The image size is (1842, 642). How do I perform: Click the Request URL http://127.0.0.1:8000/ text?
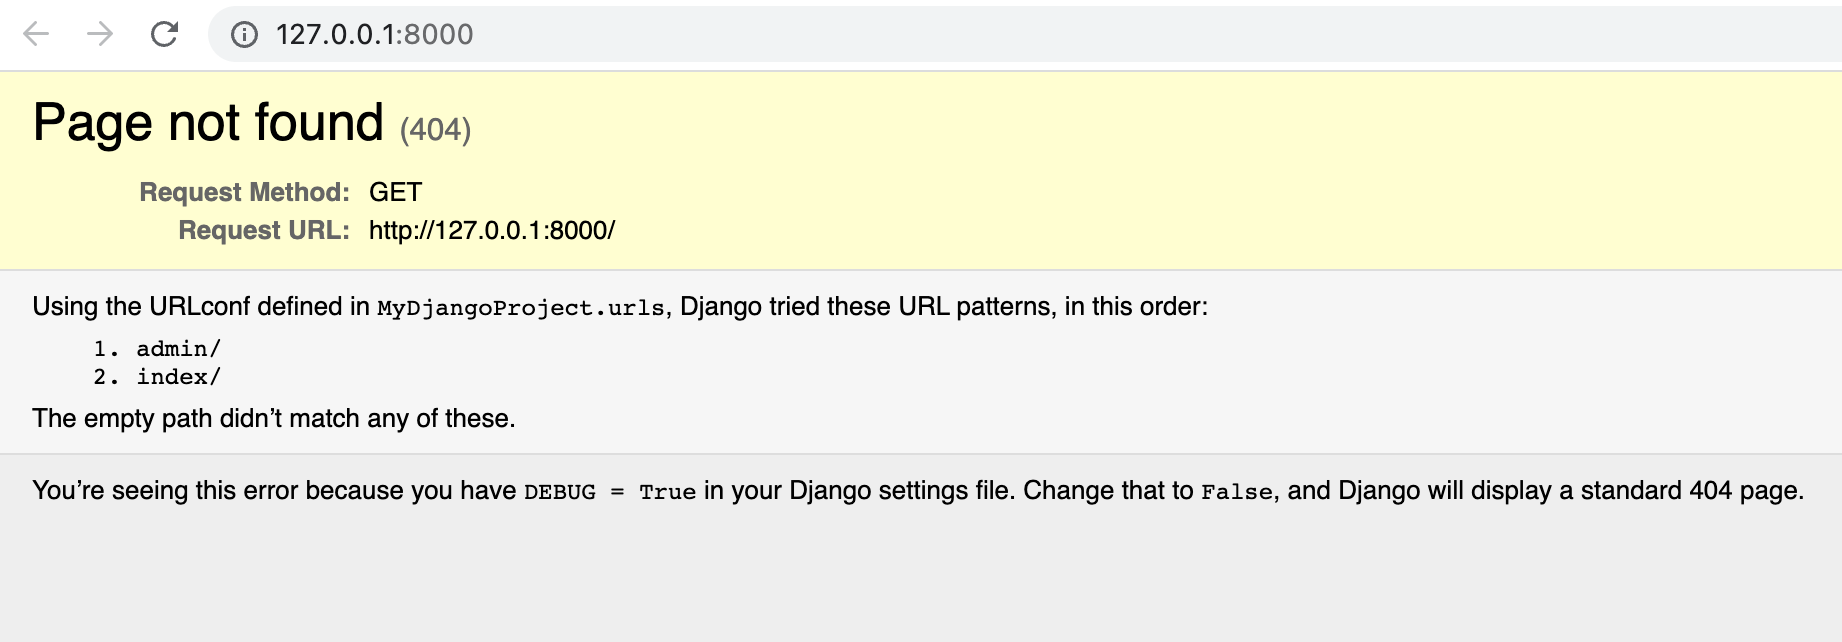pyautogui.click(x=492, y=229)
